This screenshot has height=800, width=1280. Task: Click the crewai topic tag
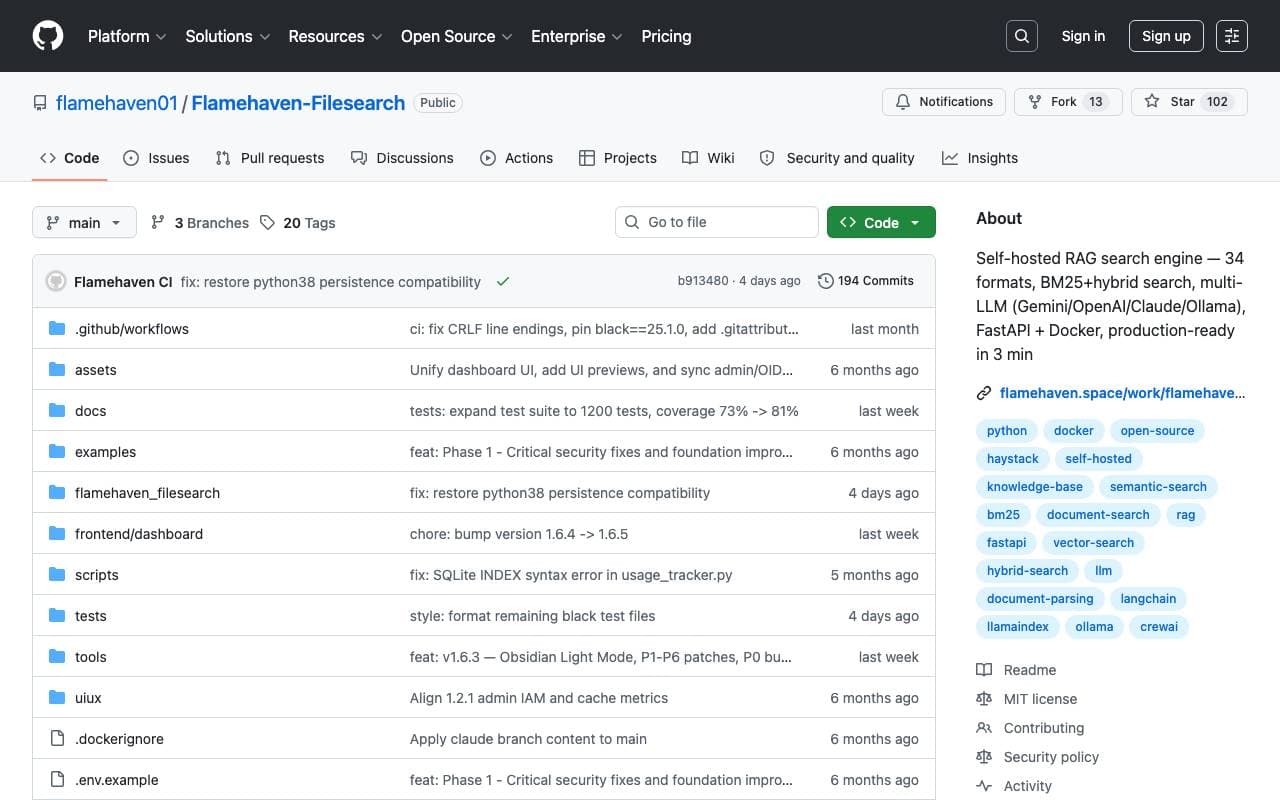point(1159,627)
